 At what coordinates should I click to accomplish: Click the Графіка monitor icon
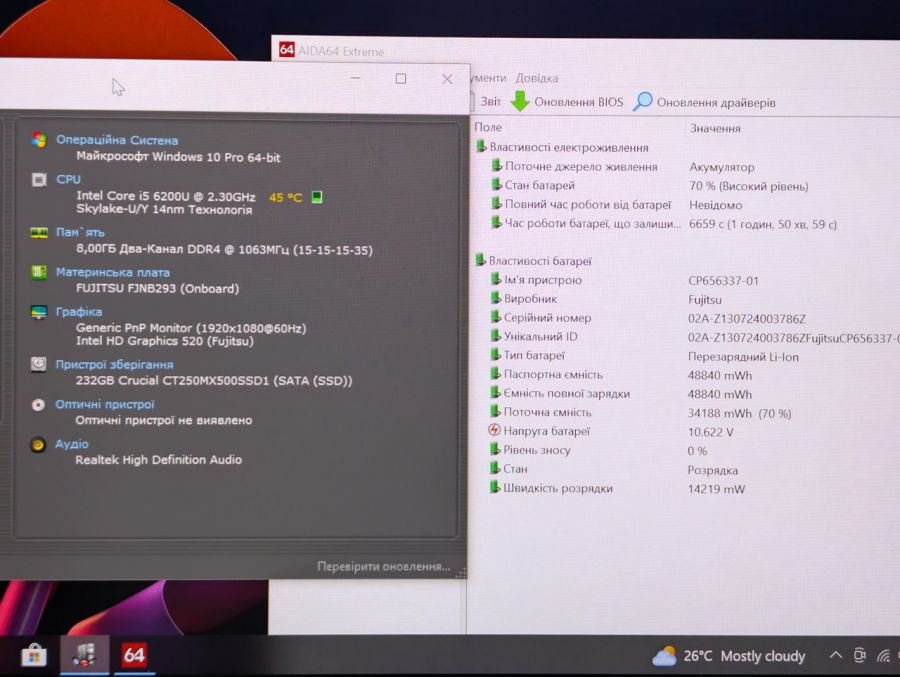[x=38, y=312]
